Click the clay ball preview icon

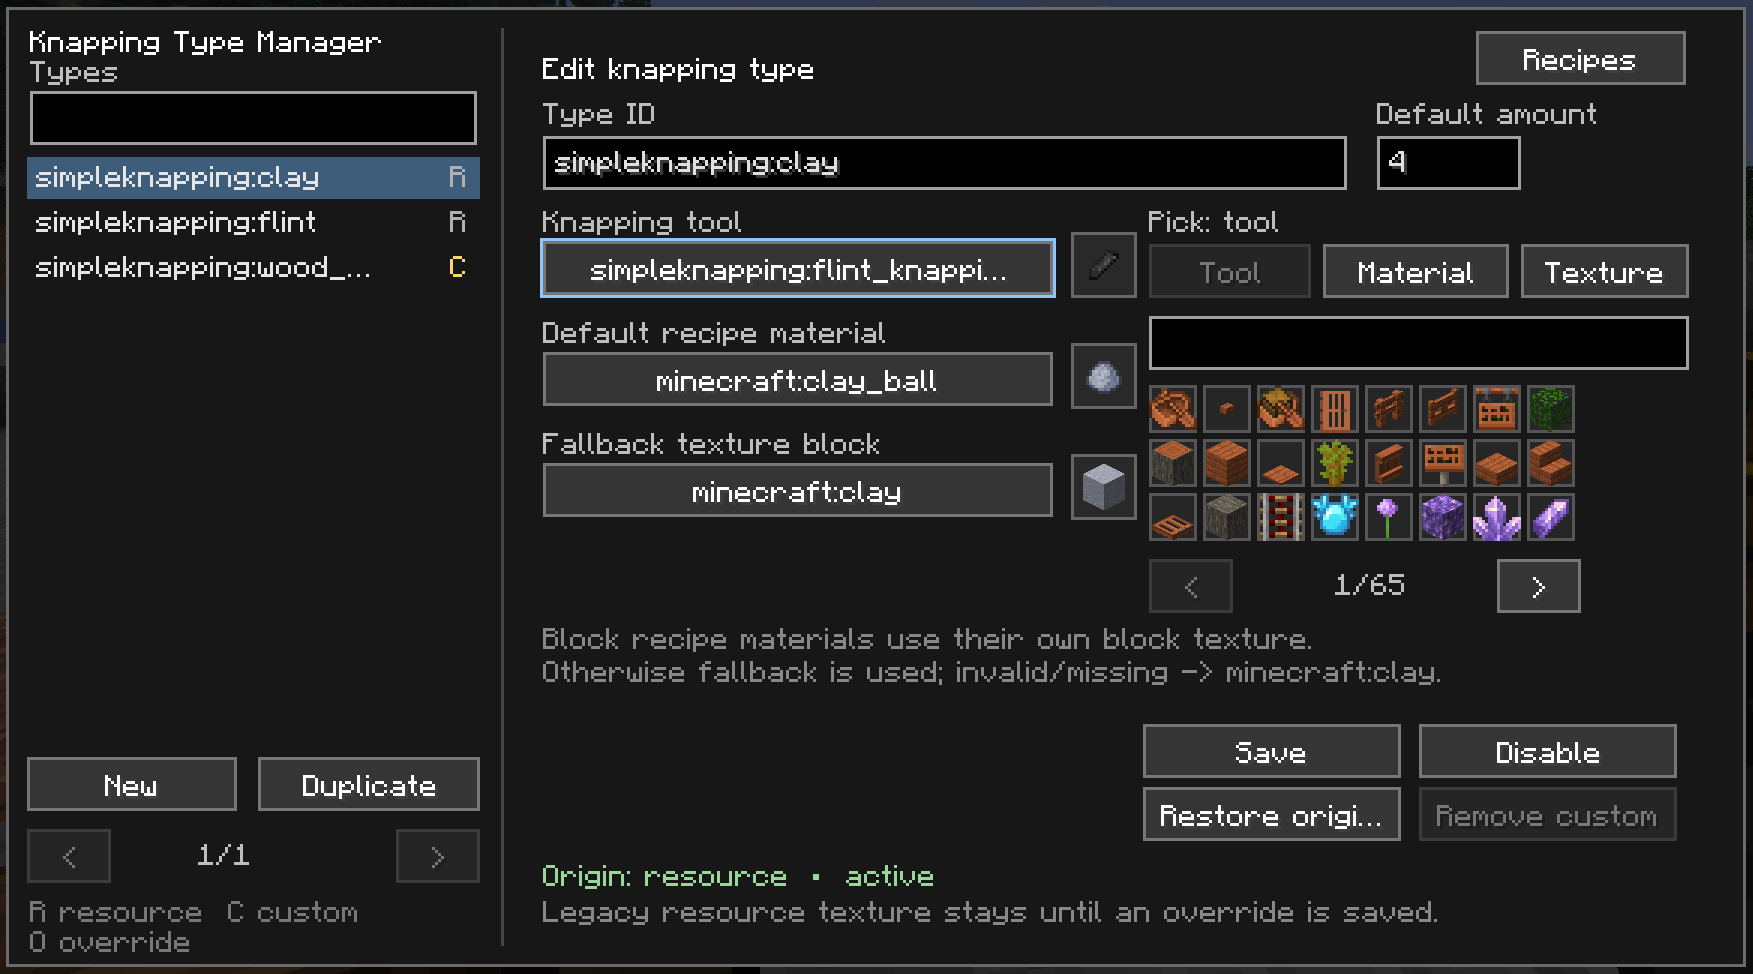click(1104, 376)
